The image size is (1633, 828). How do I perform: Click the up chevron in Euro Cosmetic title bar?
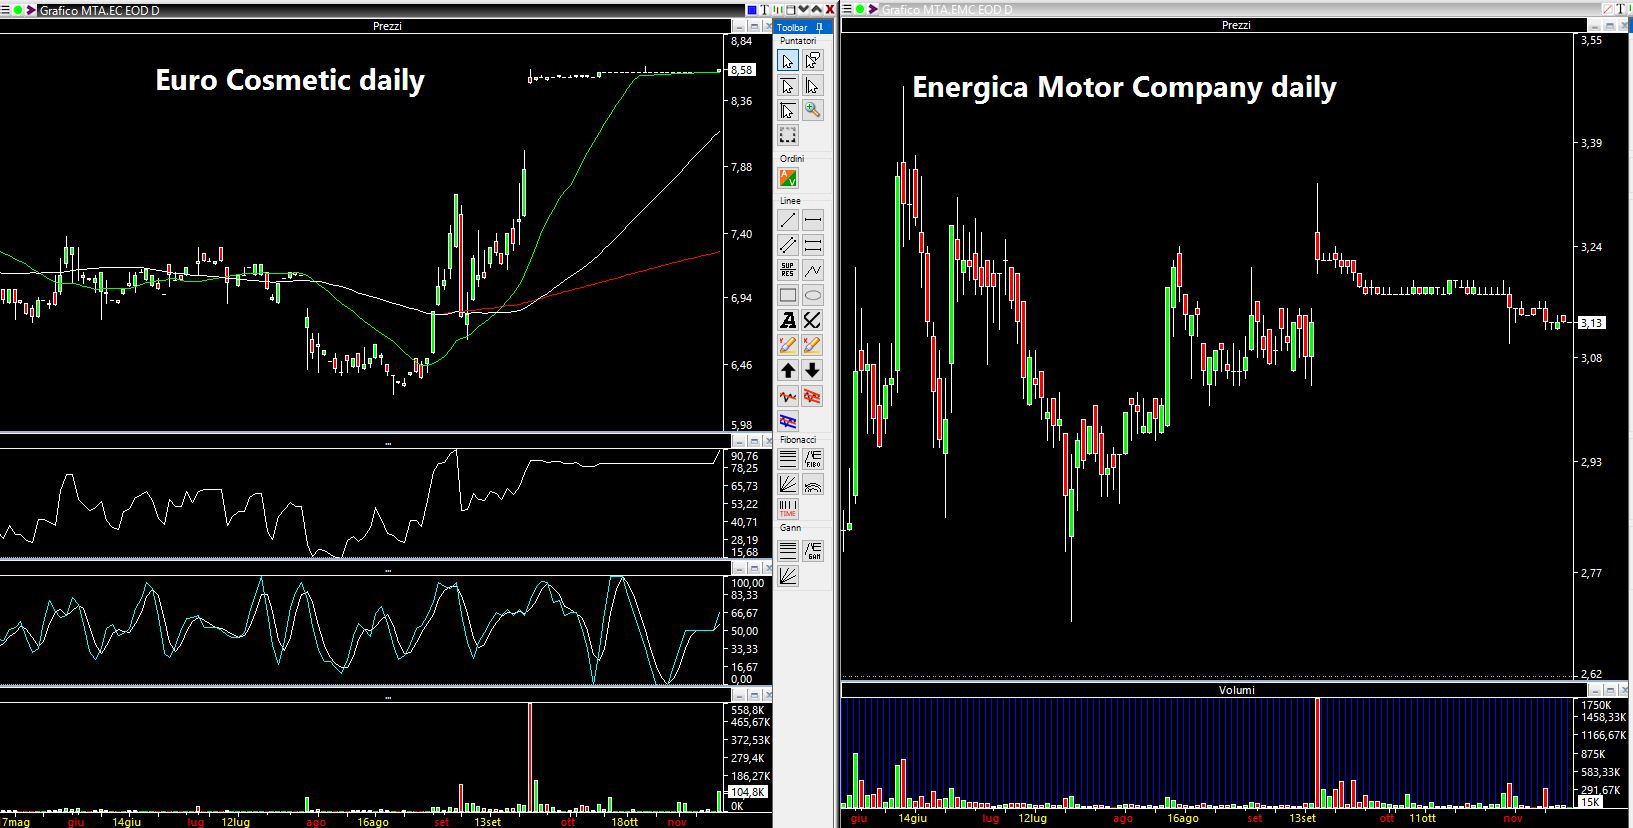(x=817, y=10)
